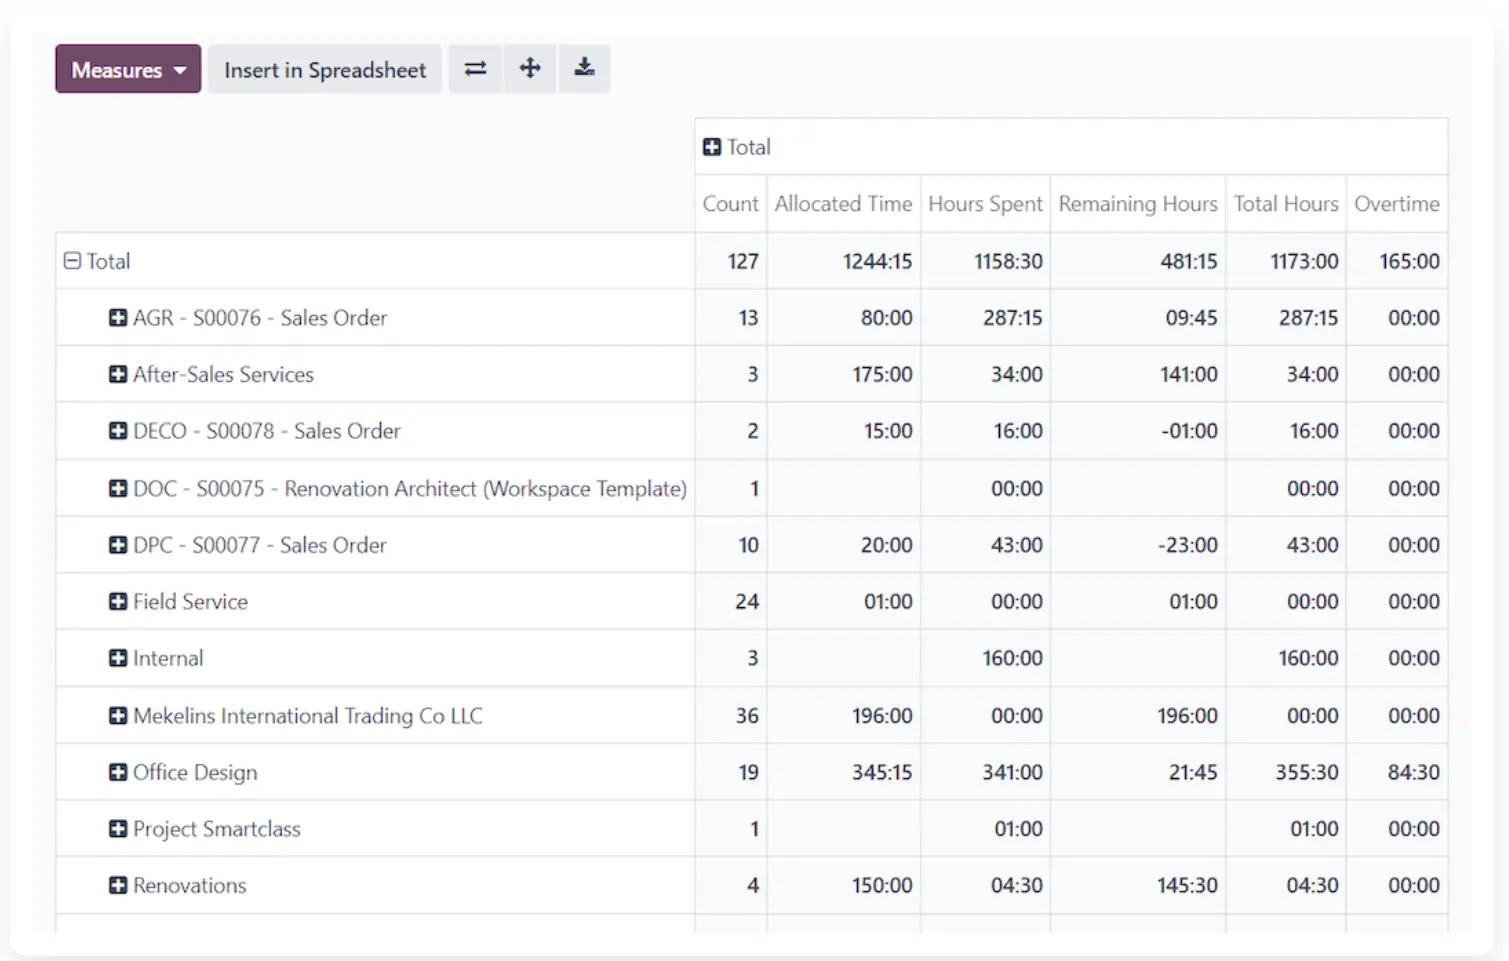Click Renovations allocated time 150:00
This screenshot has height=961, width=1509.
point(844,885)
